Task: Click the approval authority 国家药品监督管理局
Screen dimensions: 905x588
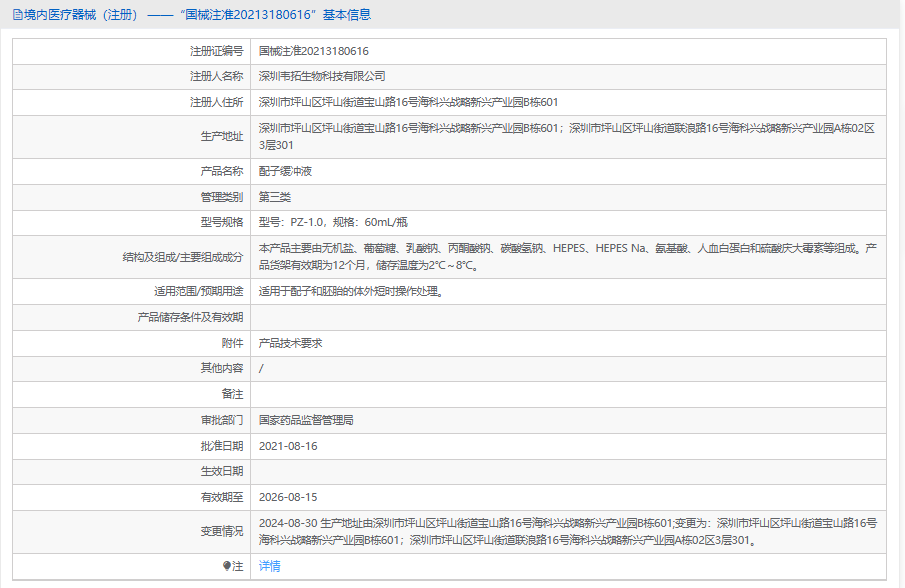Action: tap(306, 420)
